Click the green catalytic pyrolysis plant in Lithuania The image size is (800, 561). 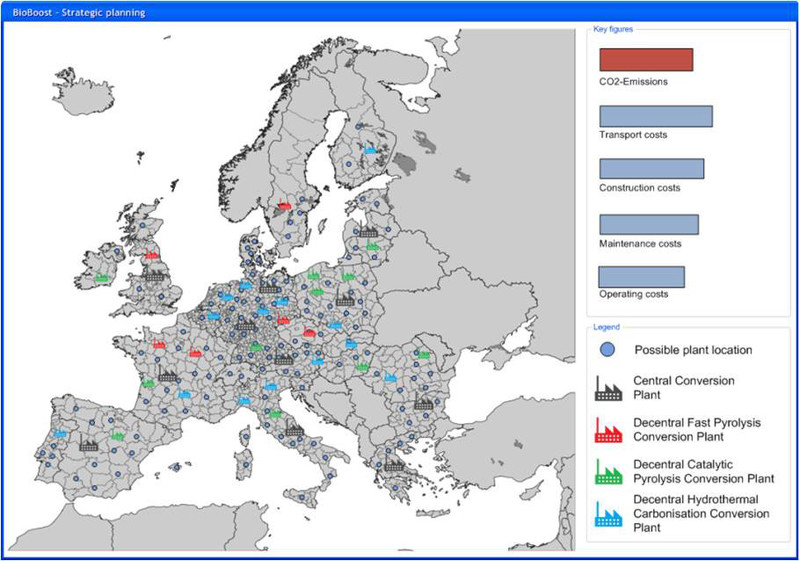[x=372, y=246]
